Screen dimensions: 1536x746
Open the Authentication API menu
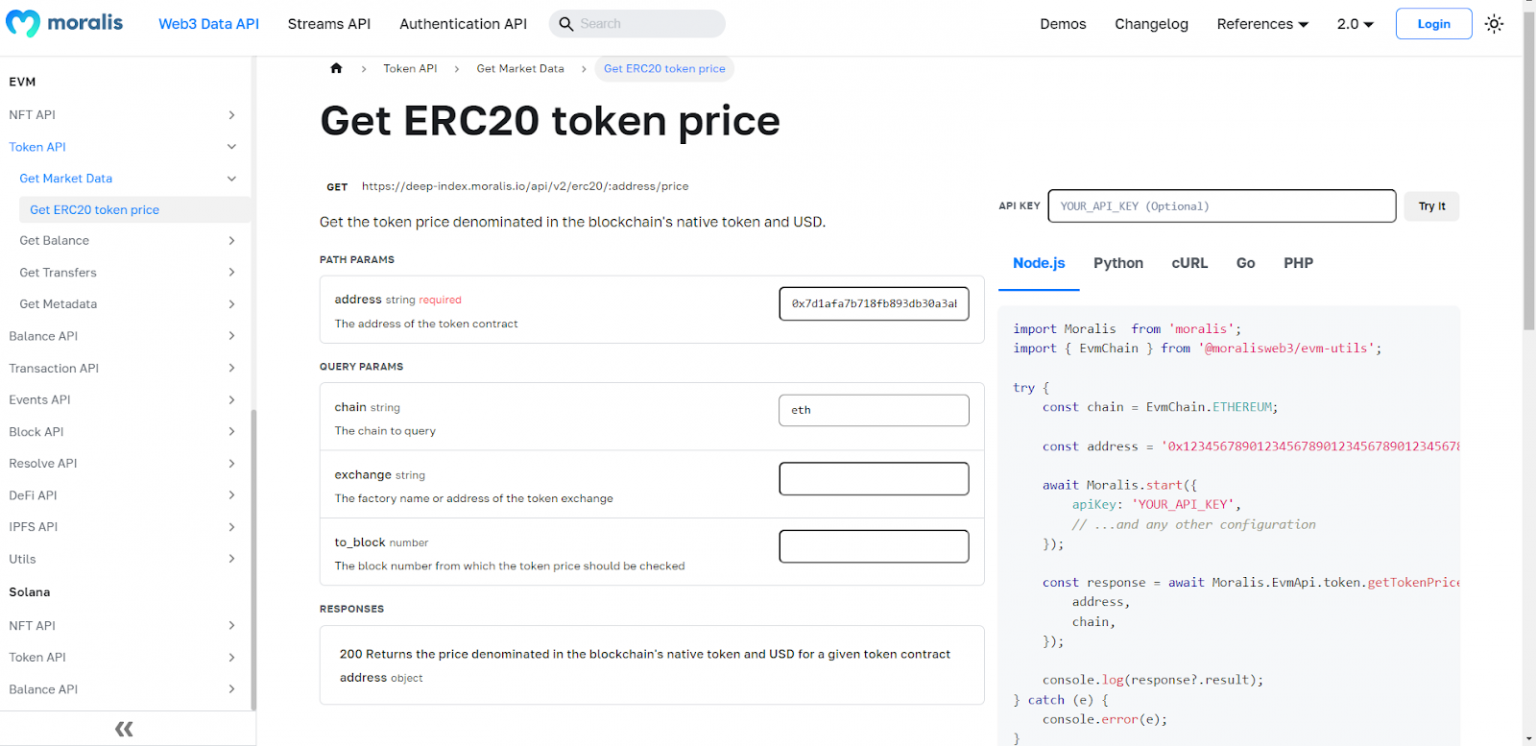(x=462, y=23)
